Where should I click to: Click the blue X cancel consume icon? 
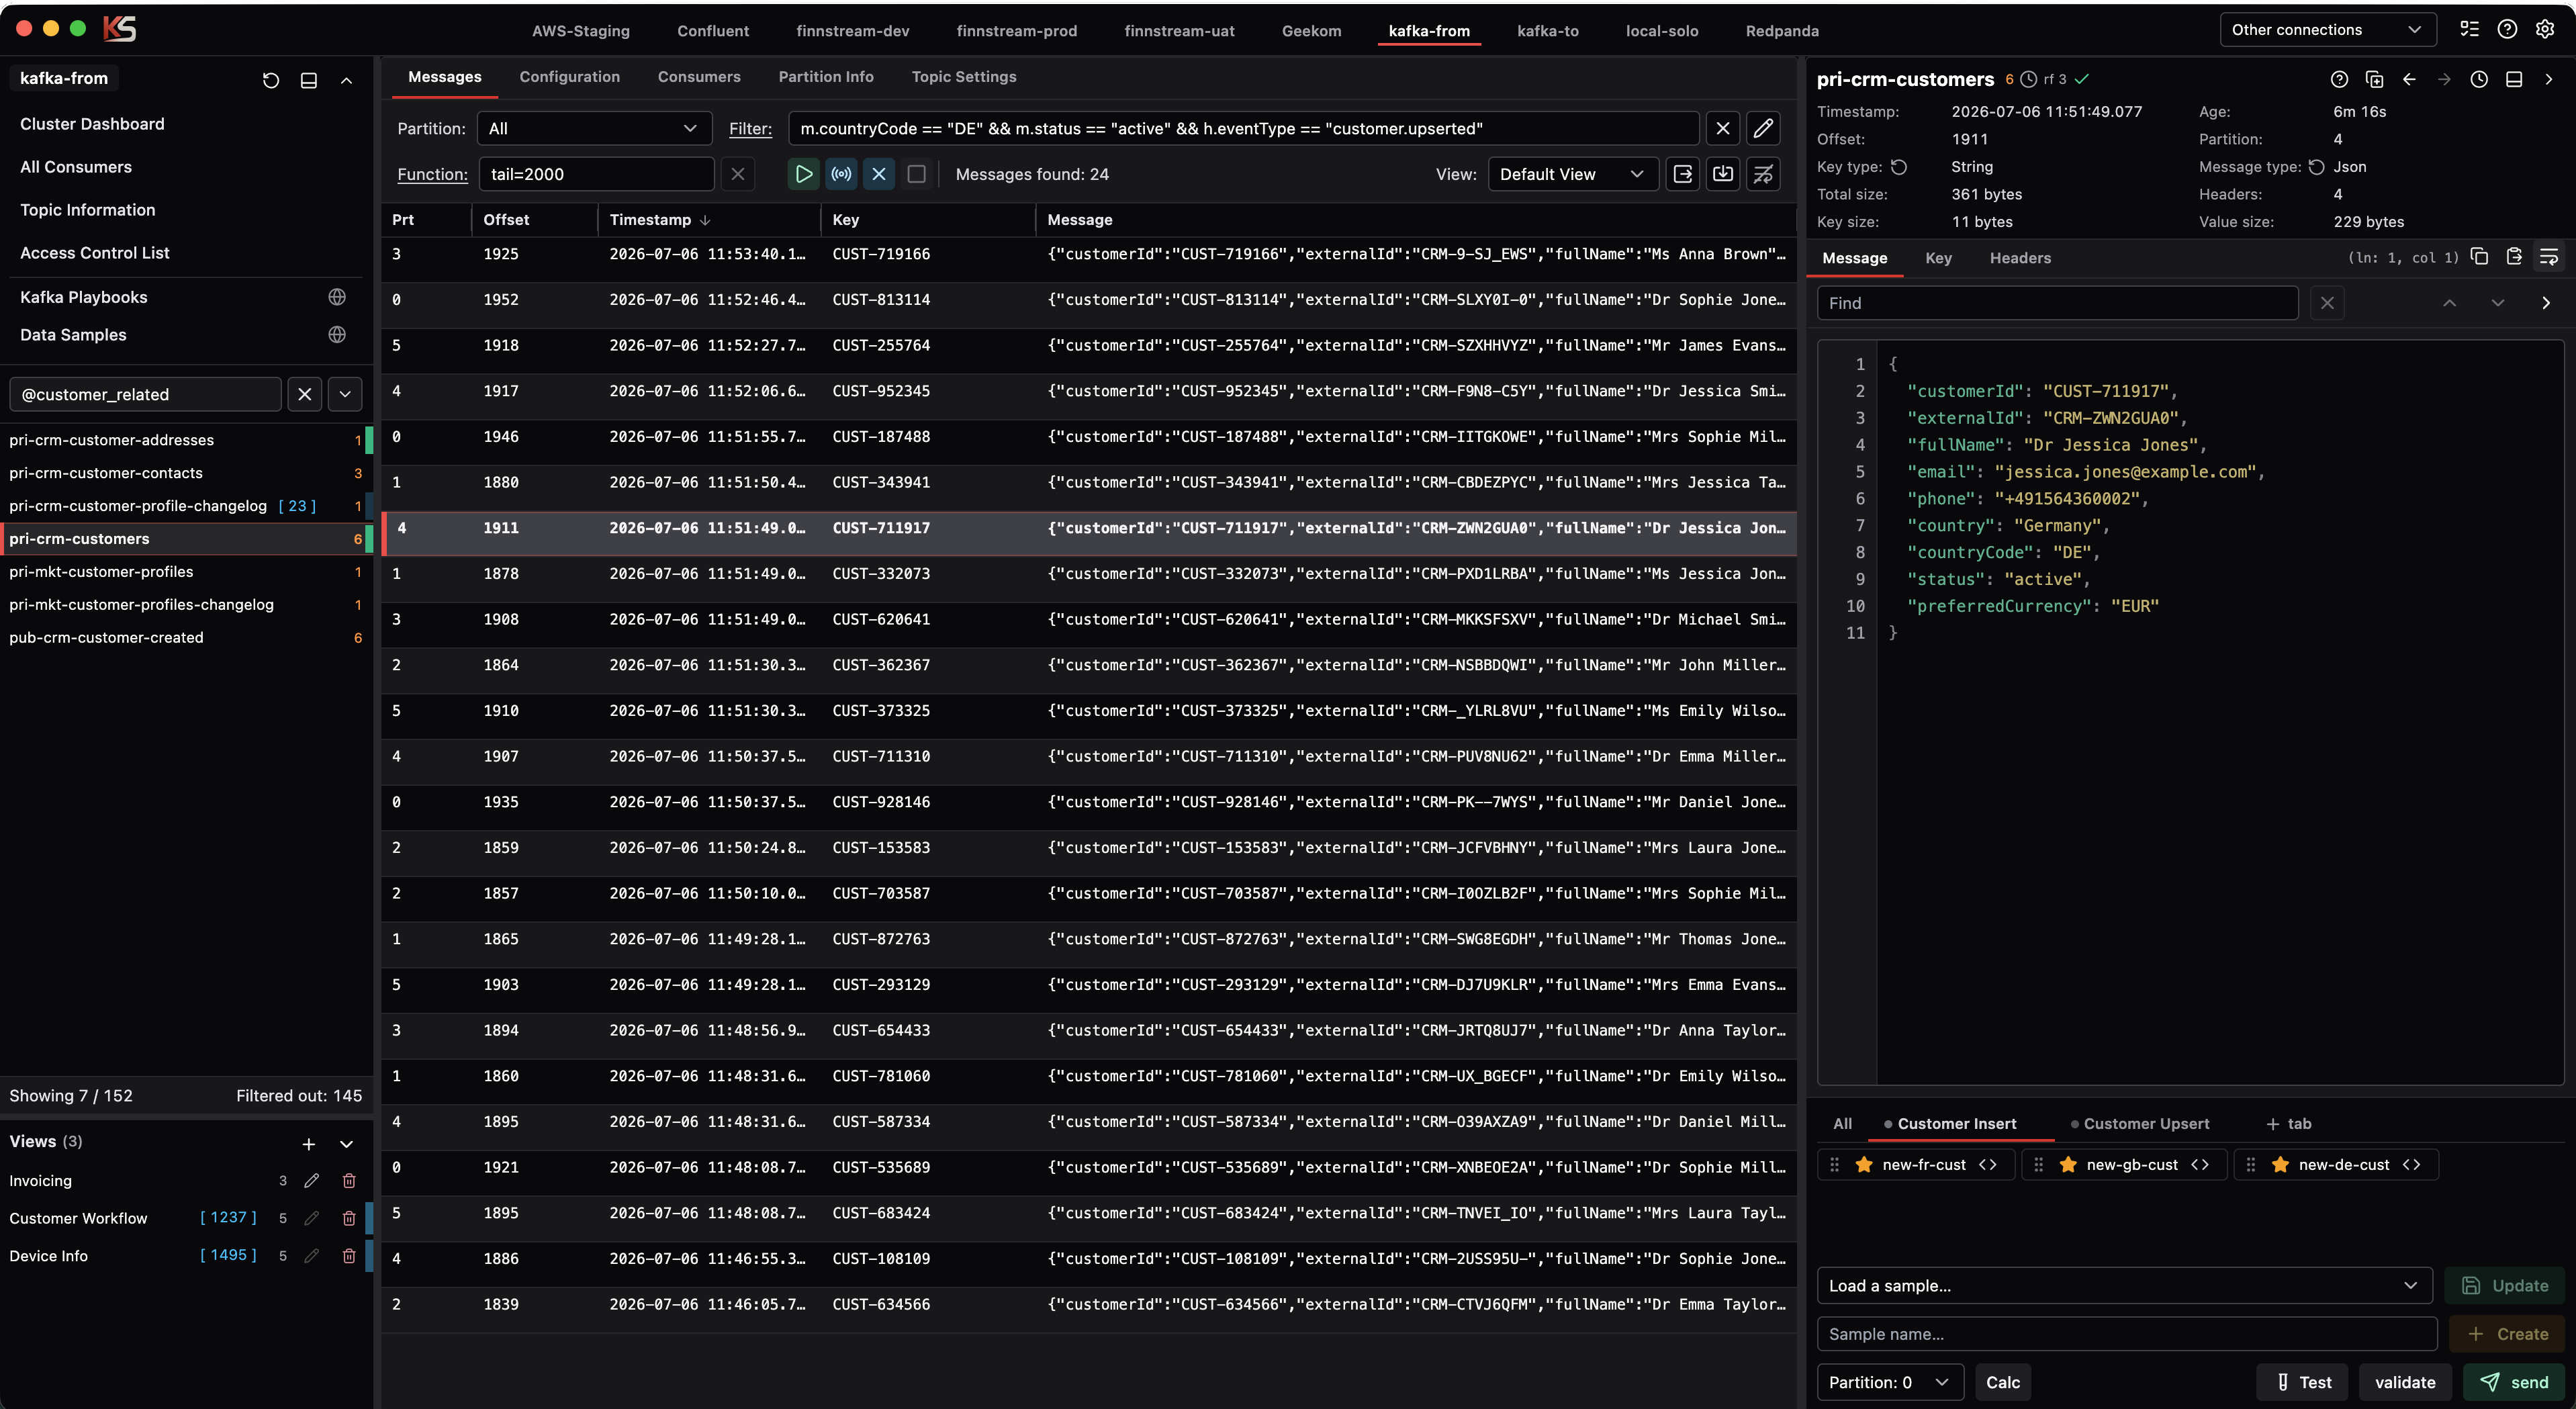tap(879, 174)
